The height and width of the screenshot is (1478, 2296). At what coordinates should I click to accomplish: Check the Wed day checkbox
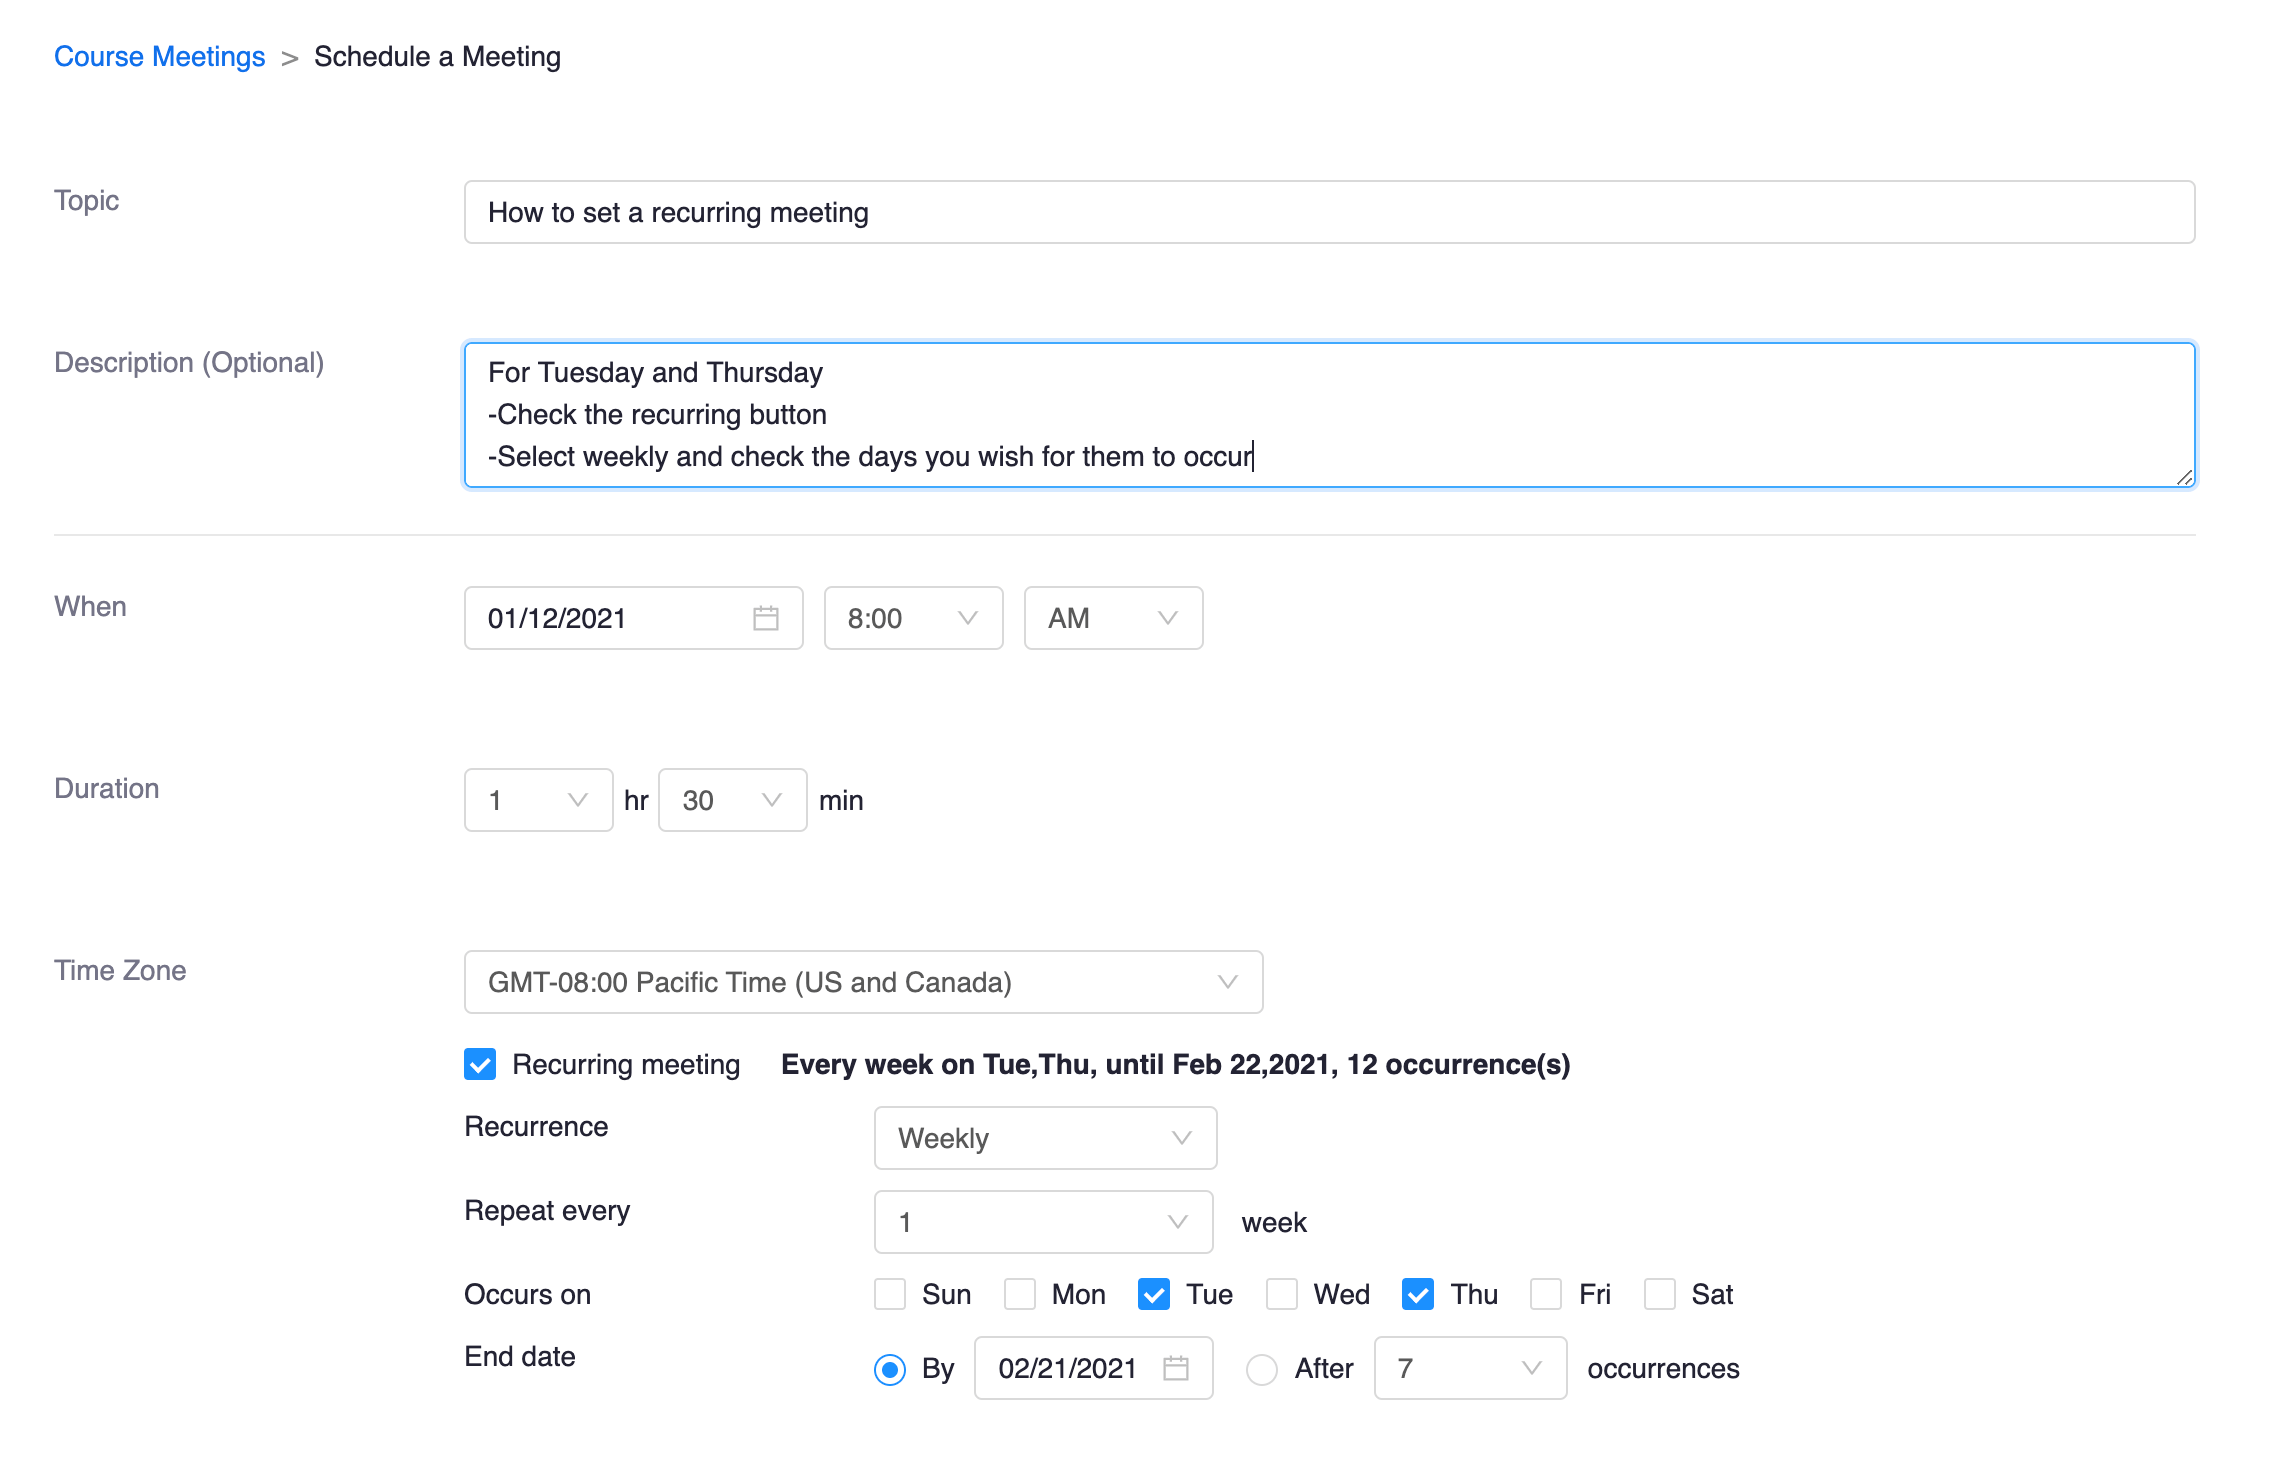coord(1282,1294)
